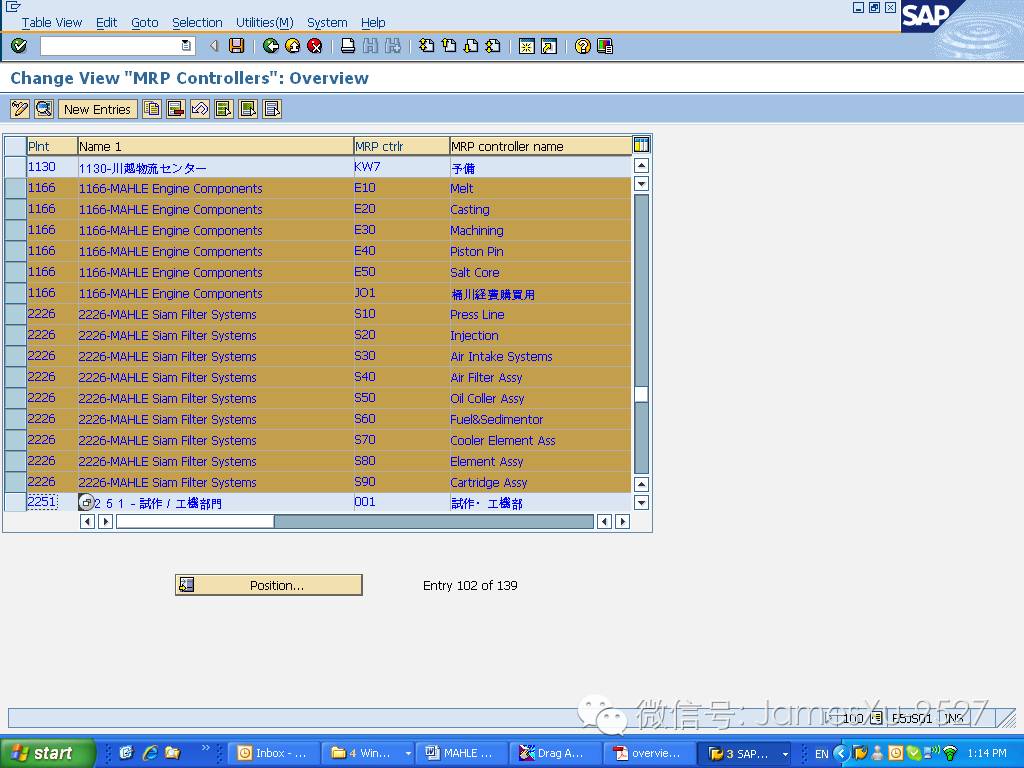Image resolution: width=1024 pixels, height=768 pixels.
Task: Toggle row selector for E10 Melt row
Action: coord(14,188)
